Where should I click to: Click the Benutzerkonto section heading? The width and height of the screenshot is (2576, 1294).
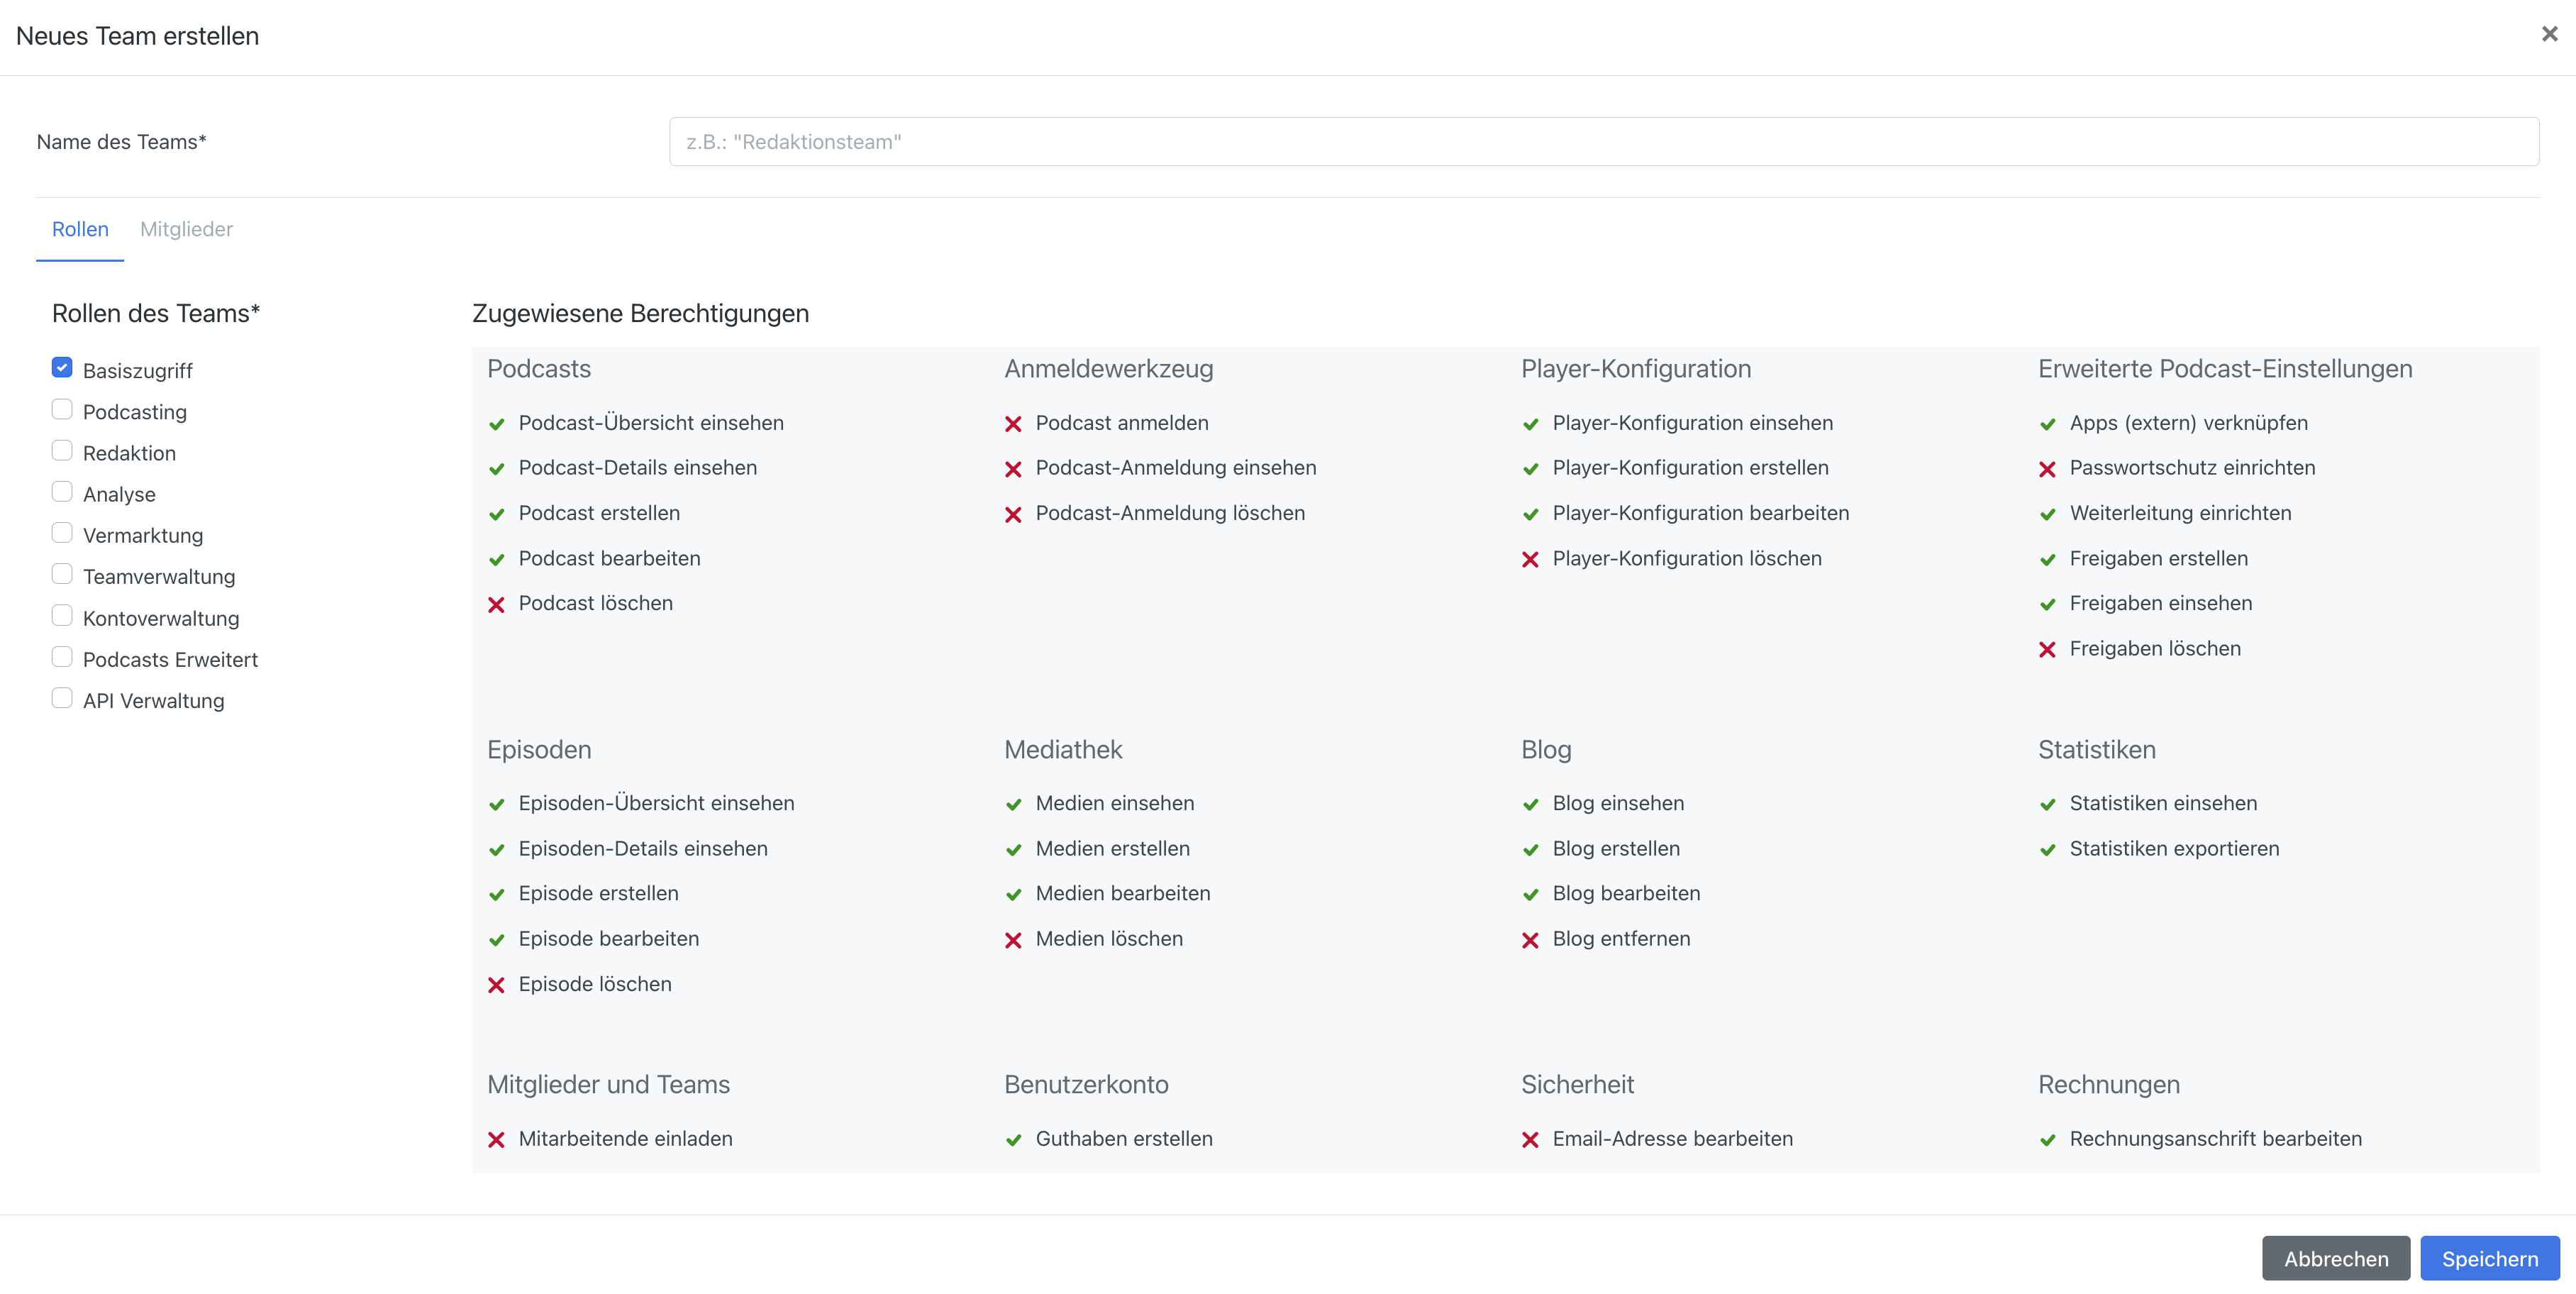(1086, 1084)
